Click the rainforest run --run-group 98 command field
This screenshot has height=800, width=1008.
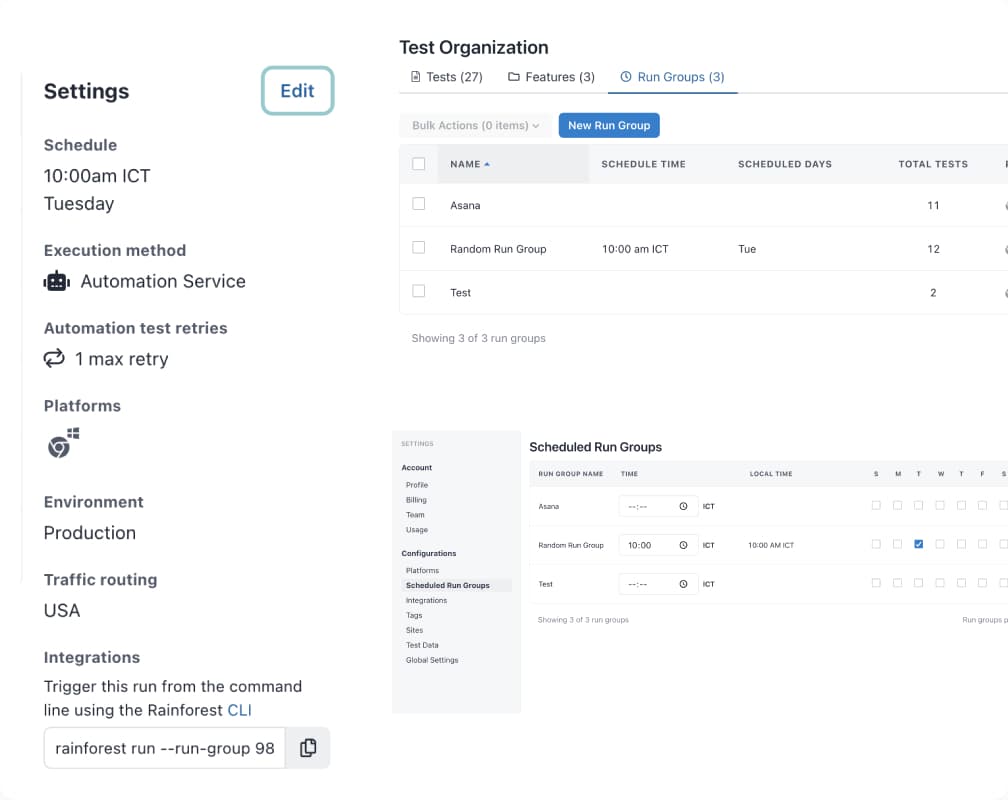(165, 748)
